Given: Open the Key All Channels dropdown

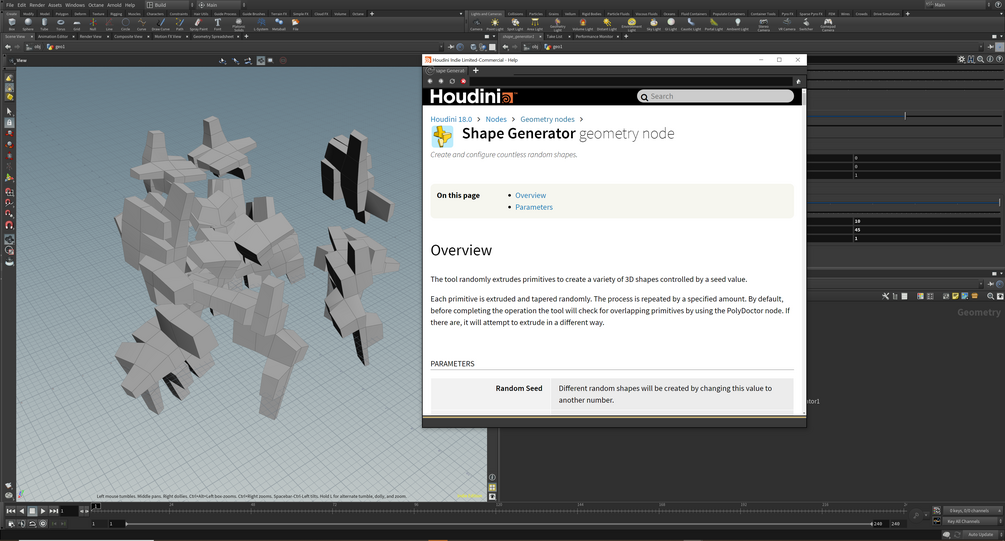Looking at the screenshot, I should coord(1001,521).
